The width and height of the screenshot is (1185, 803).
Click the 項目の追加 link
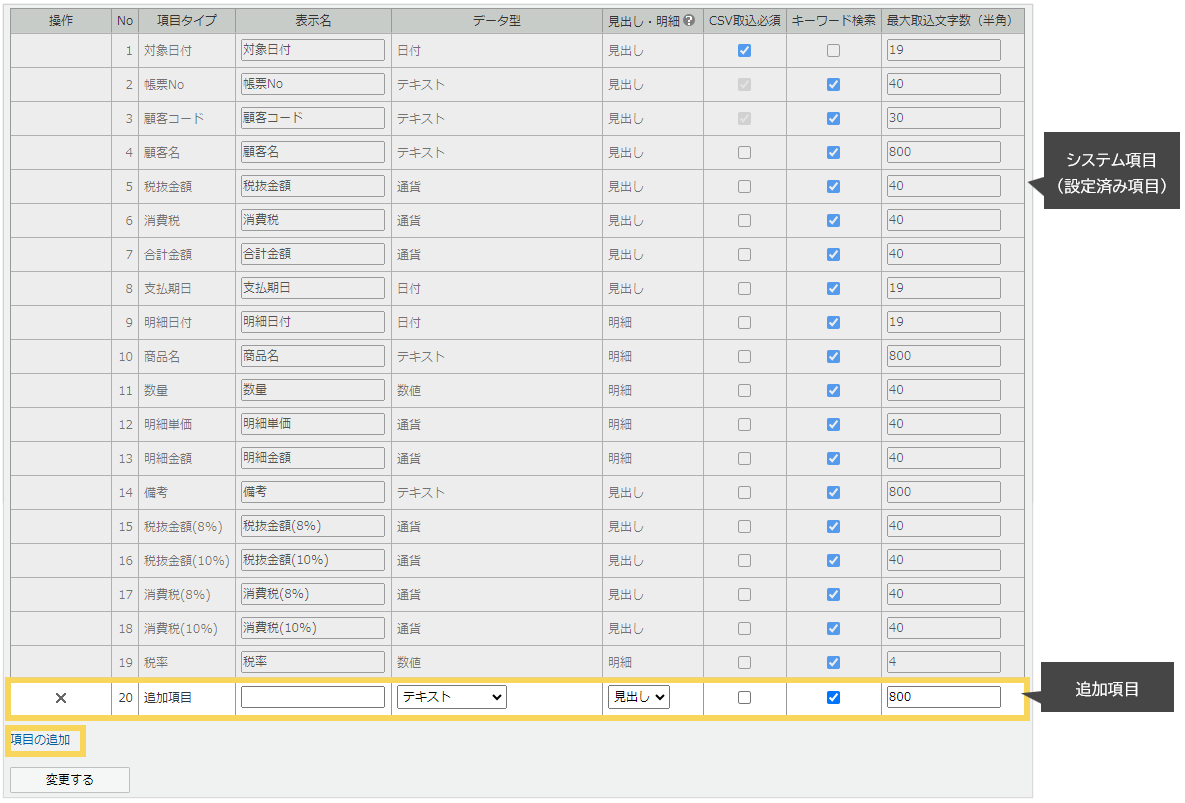(41, 740)
